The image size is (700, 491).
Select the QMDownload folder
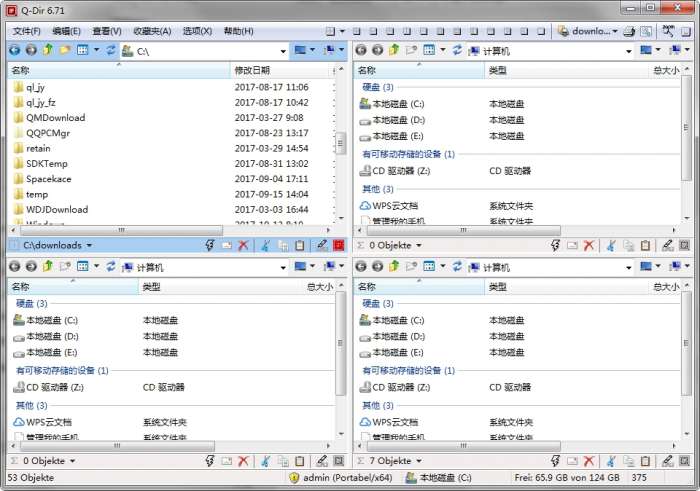(x=55, y=118)
